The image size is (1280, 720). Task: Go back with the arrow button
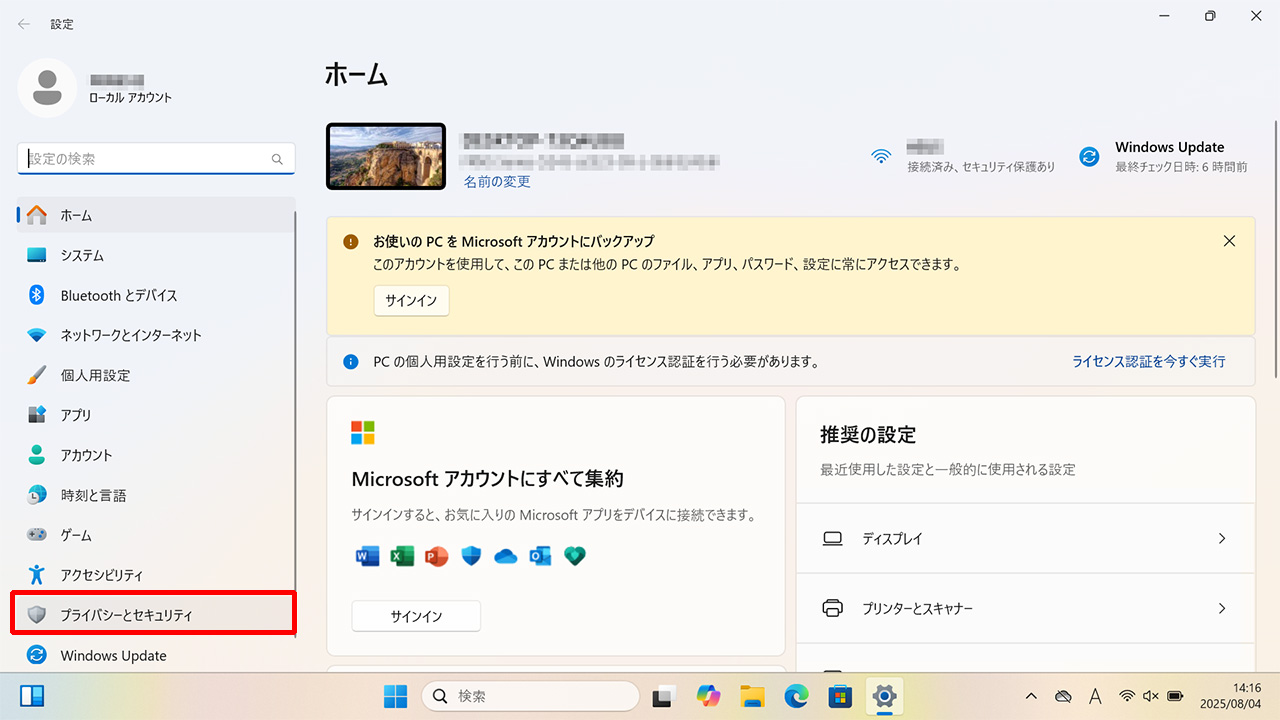click(24, 24)
